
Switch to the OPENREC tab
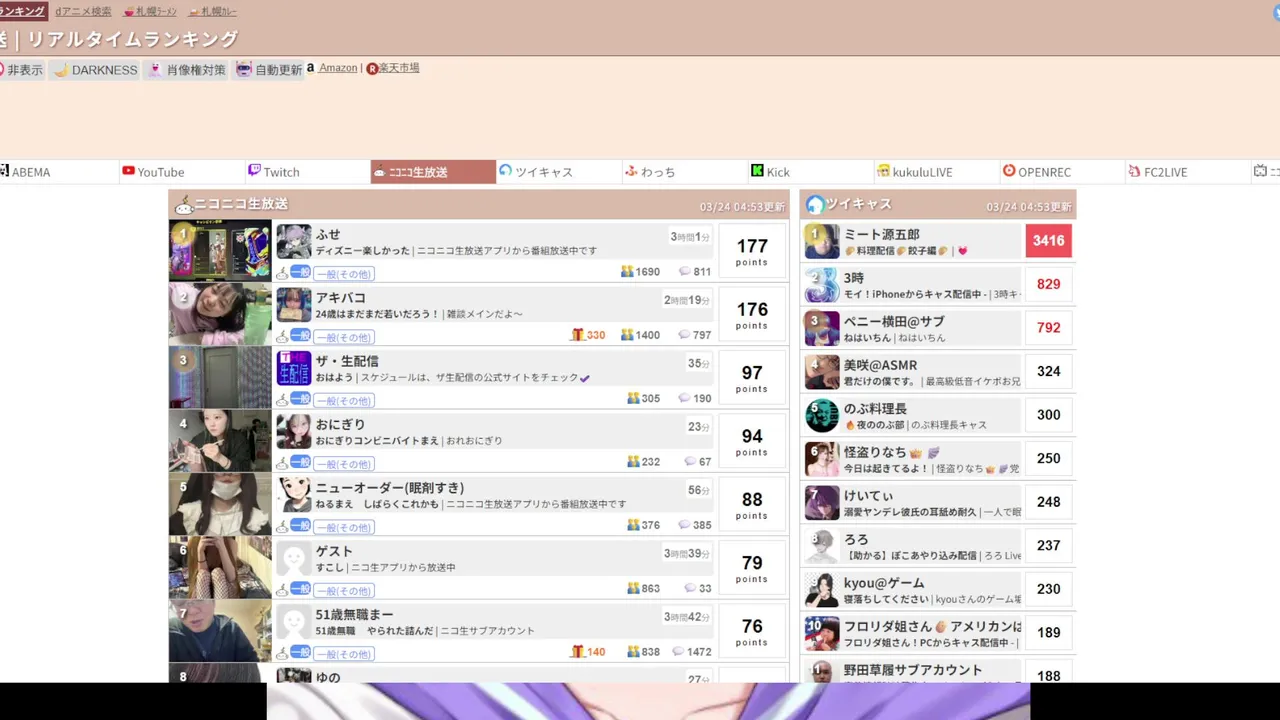(1062, 172)
